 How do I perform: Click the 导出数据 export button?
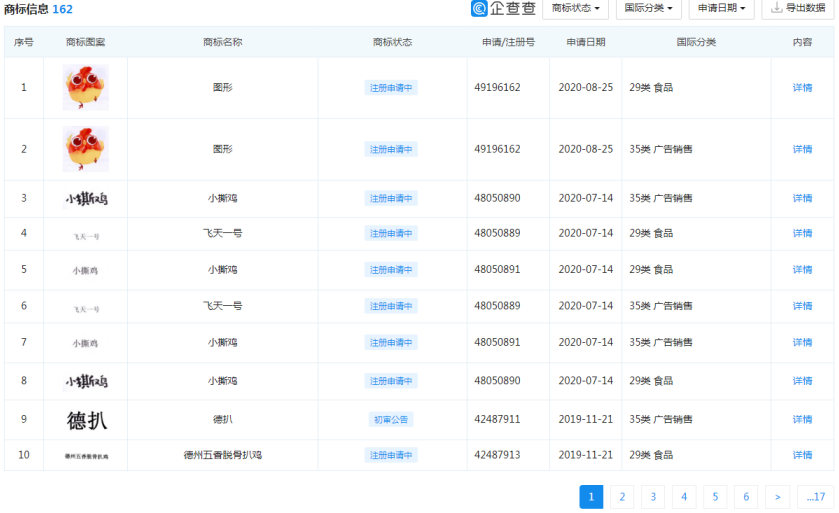[799, 8]
